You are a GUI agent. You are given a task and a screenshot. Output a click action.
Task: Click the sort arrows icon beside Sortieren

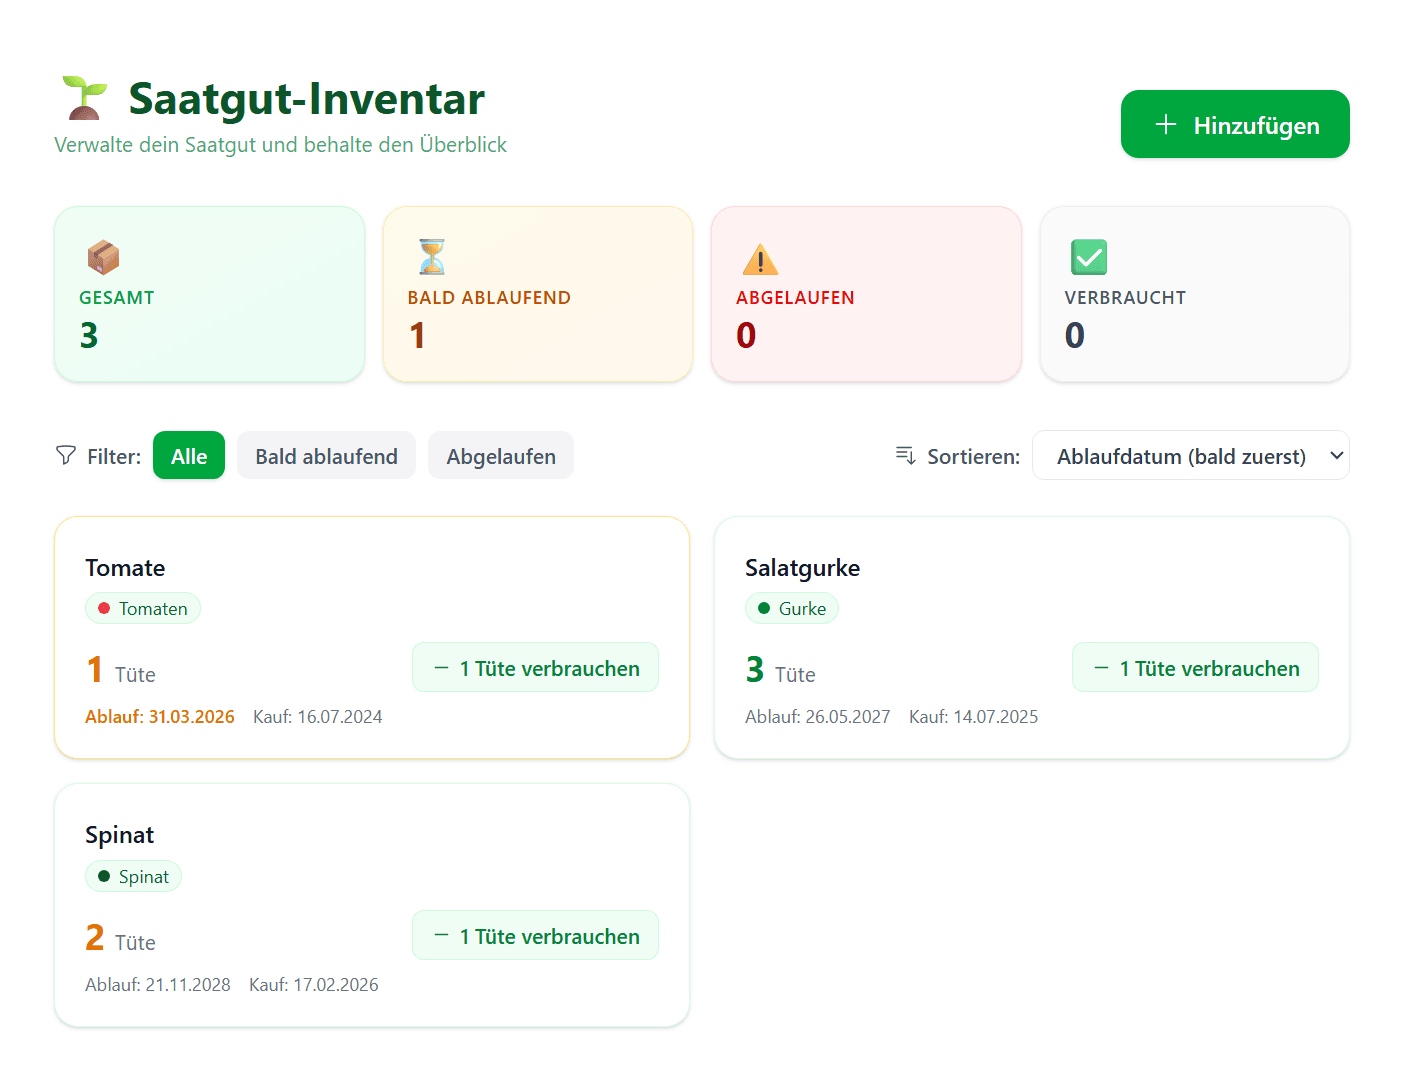tap(906, 456)
